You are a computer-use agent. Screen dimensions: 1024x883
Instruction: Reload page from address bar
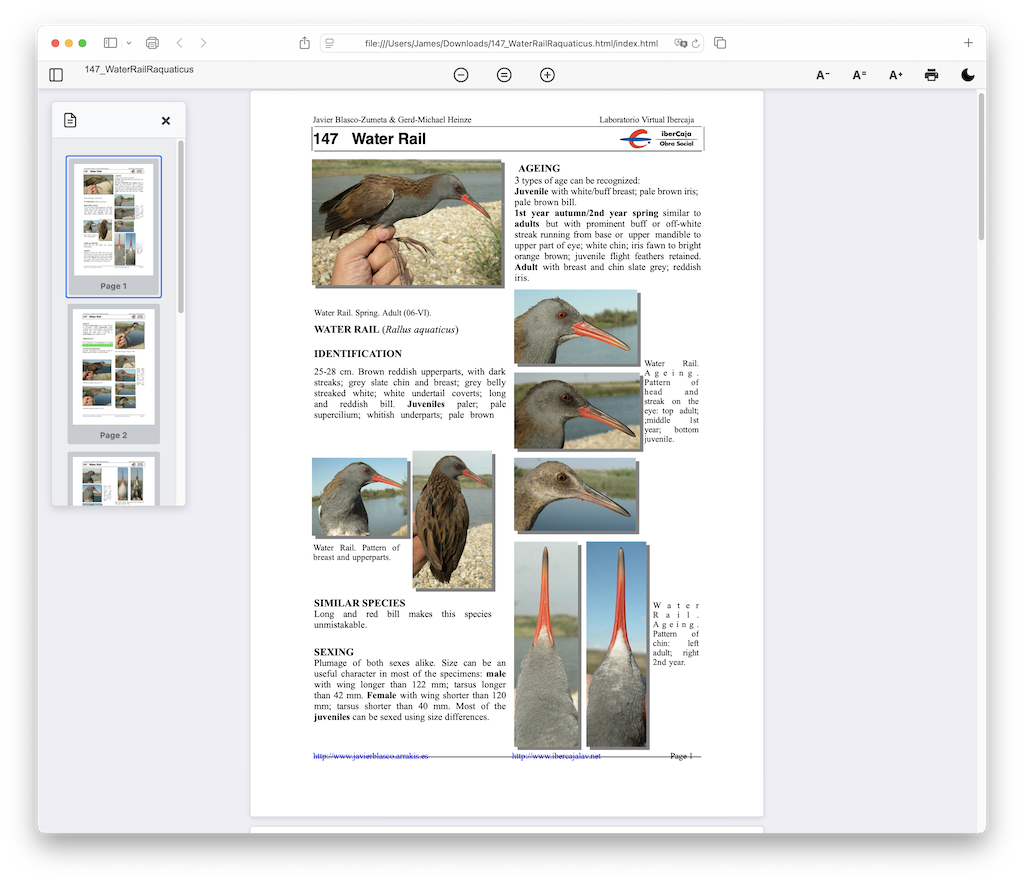694,43
